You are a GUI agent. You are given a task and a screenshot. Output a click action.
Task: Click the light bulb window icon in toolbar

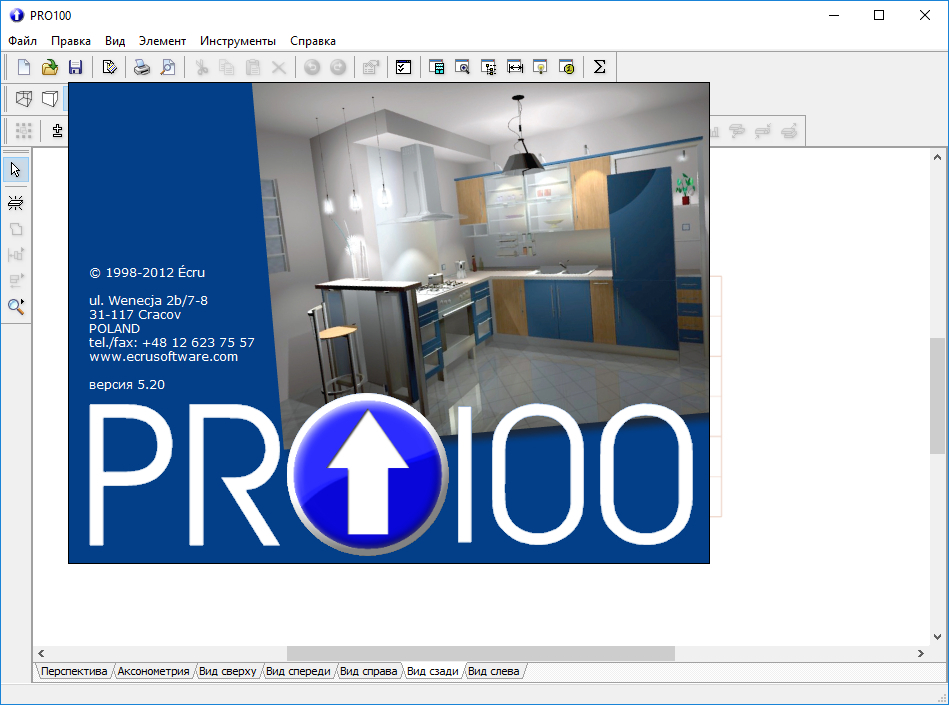point(541,67)
